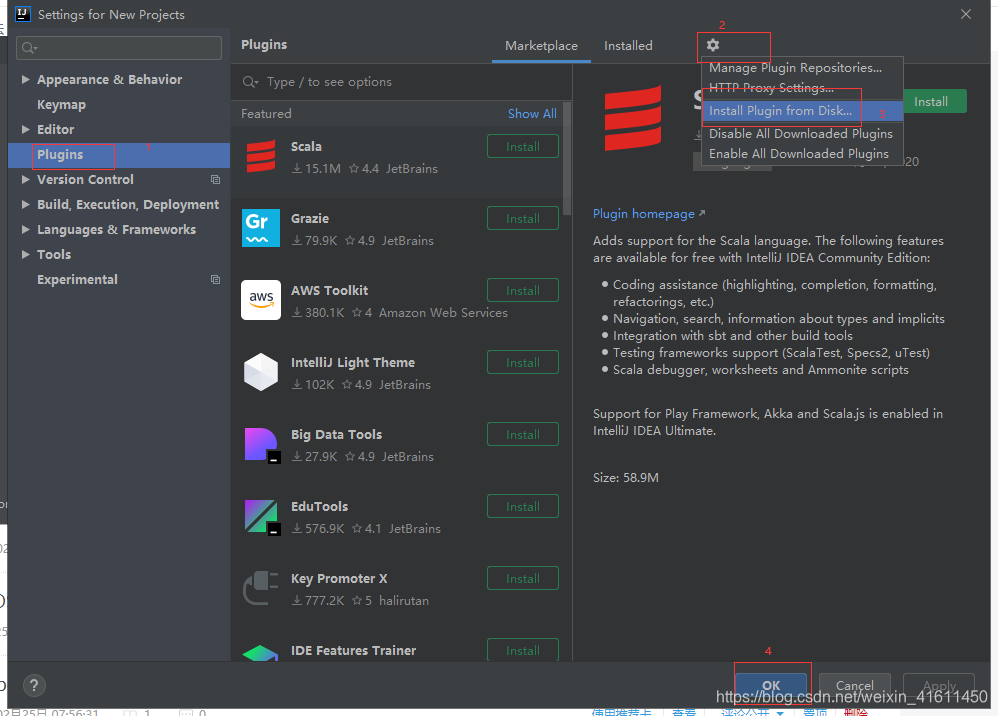Choose Manage Plugin Repositories menu entry
This screenshot has height=716, width=998.
pos(802,67)
